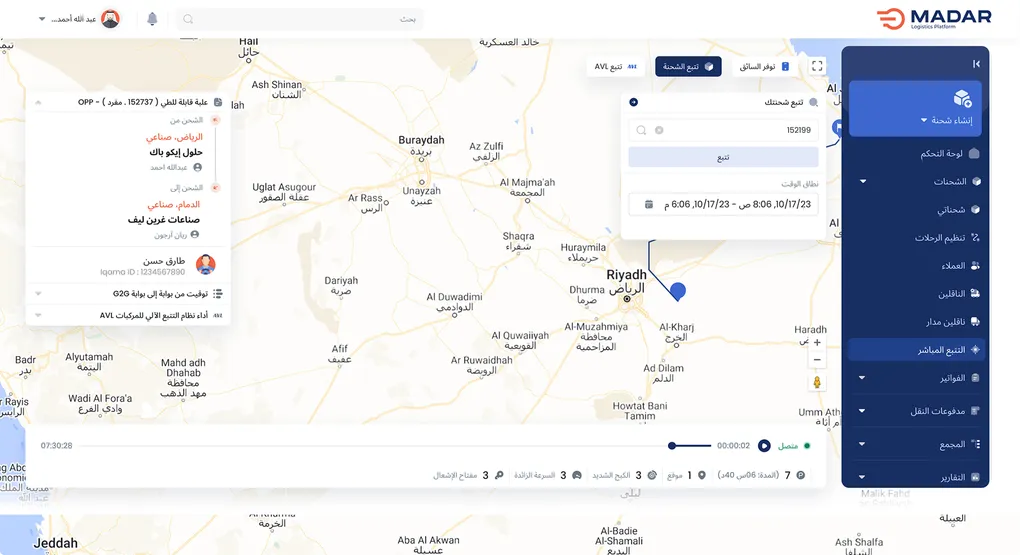Clear the shipment number field with X icon
This screenshot has width=1020, height=555.
pyautogui.click(x=659, y=130)
